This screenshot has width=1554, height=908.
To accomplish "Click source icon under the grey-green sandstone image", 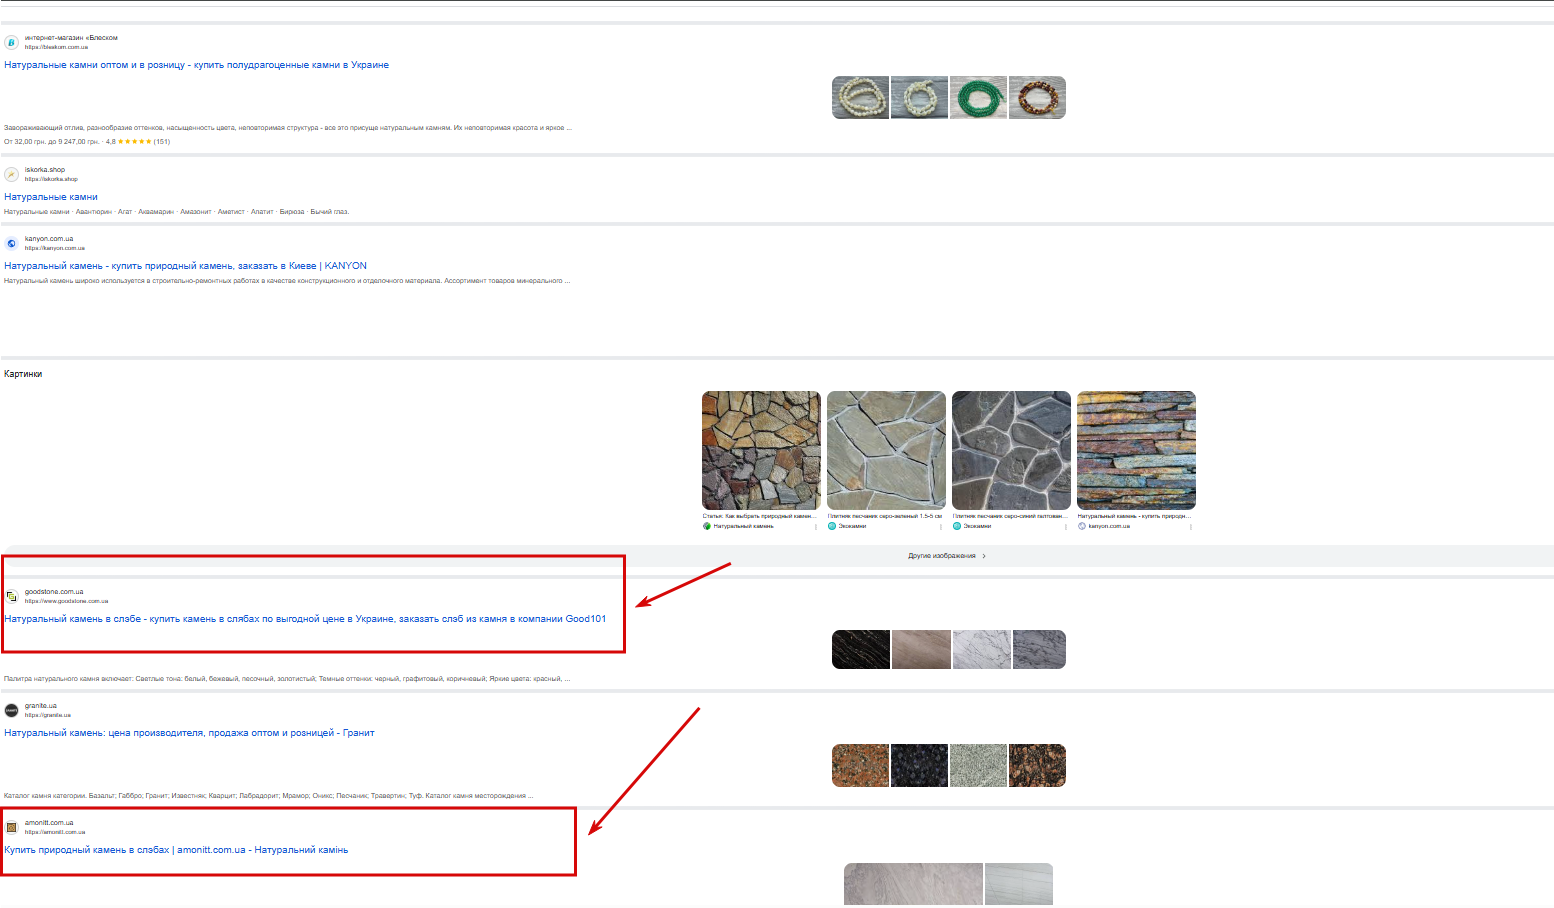I will coord(832,526).
